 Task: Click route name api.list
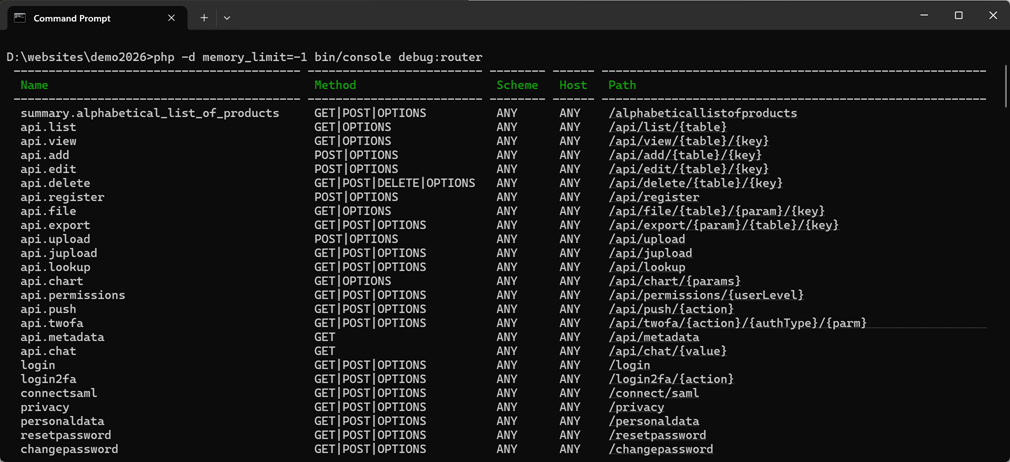(x=48, y=127)
